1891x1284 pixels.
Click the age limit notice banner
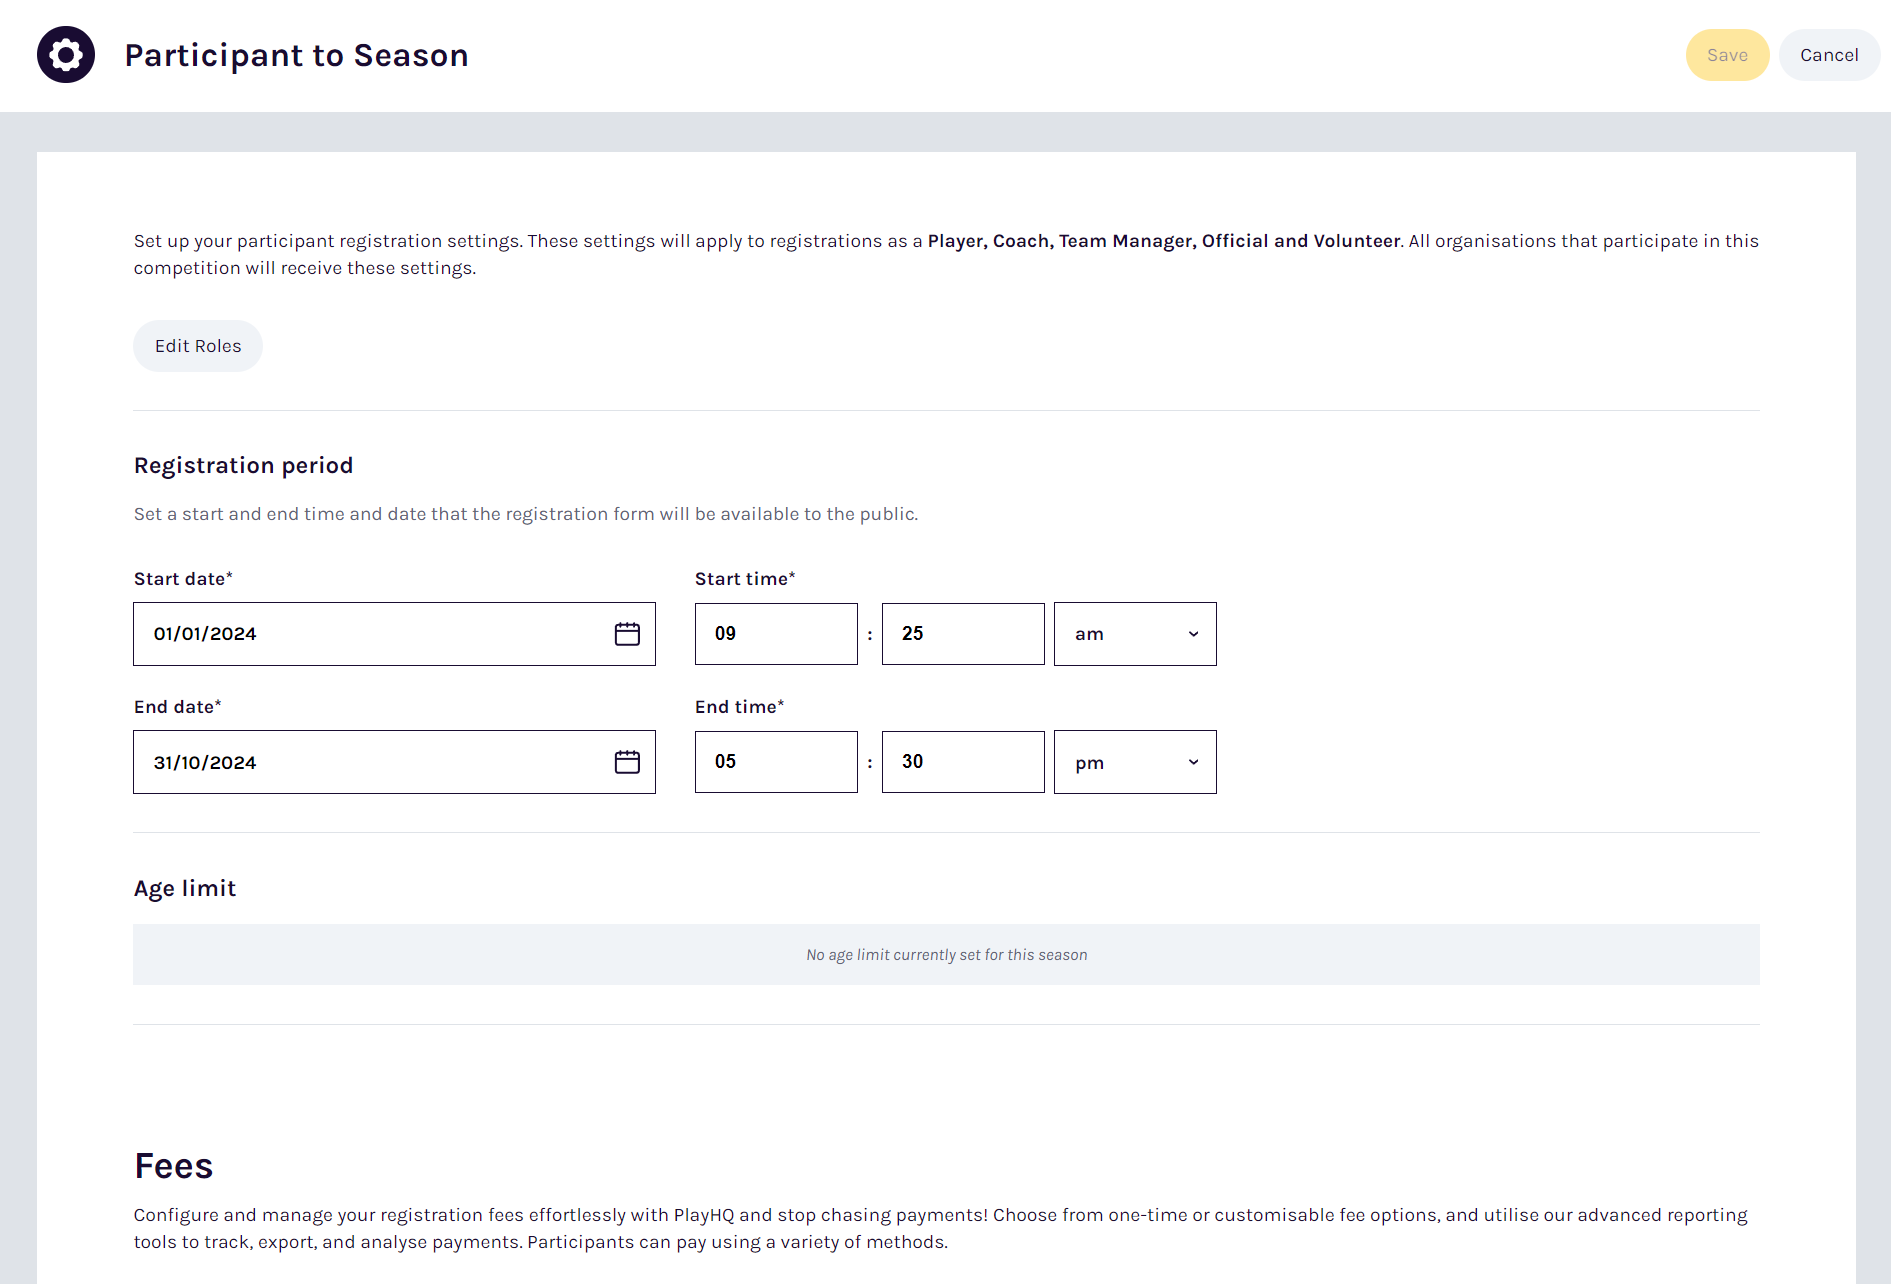[946, 954]
